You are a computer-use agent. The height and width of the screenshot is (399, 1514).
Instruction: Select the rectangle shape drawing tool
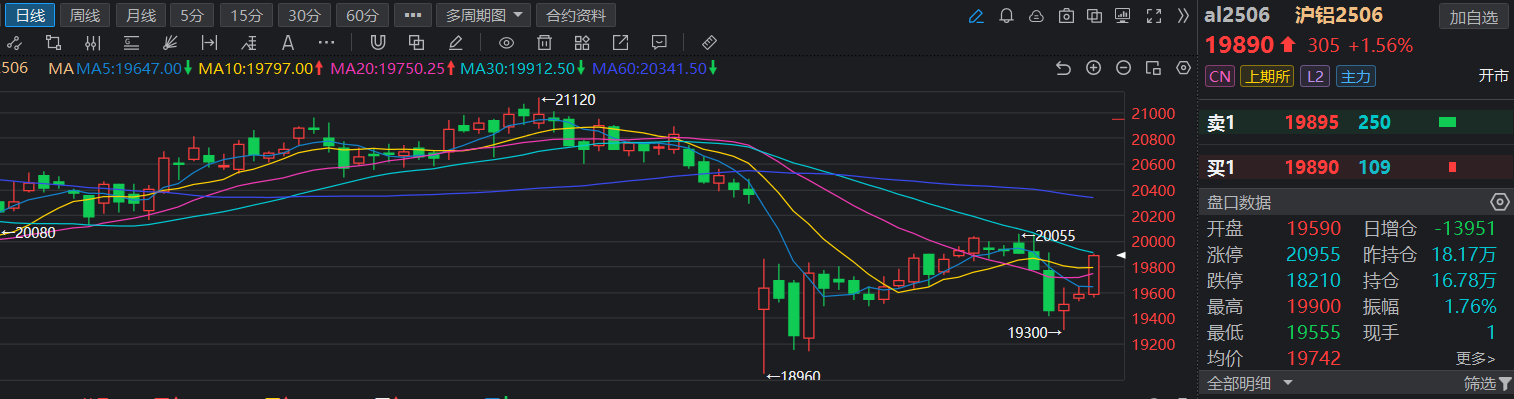[x=54, y=42]
